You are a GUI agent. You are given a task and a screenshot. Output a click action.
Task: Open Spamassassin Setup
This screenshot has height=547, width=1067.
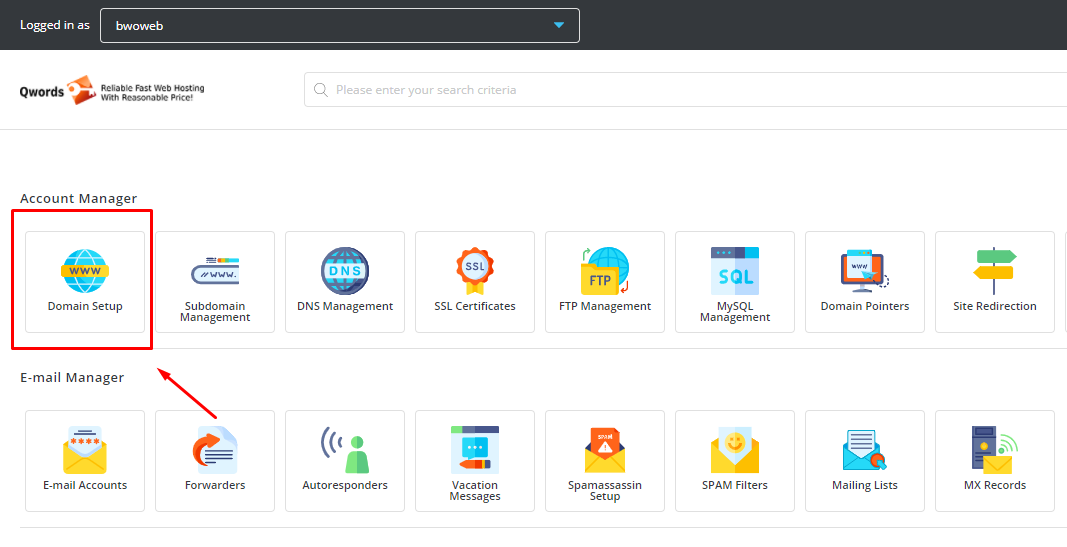pos(605,460)
